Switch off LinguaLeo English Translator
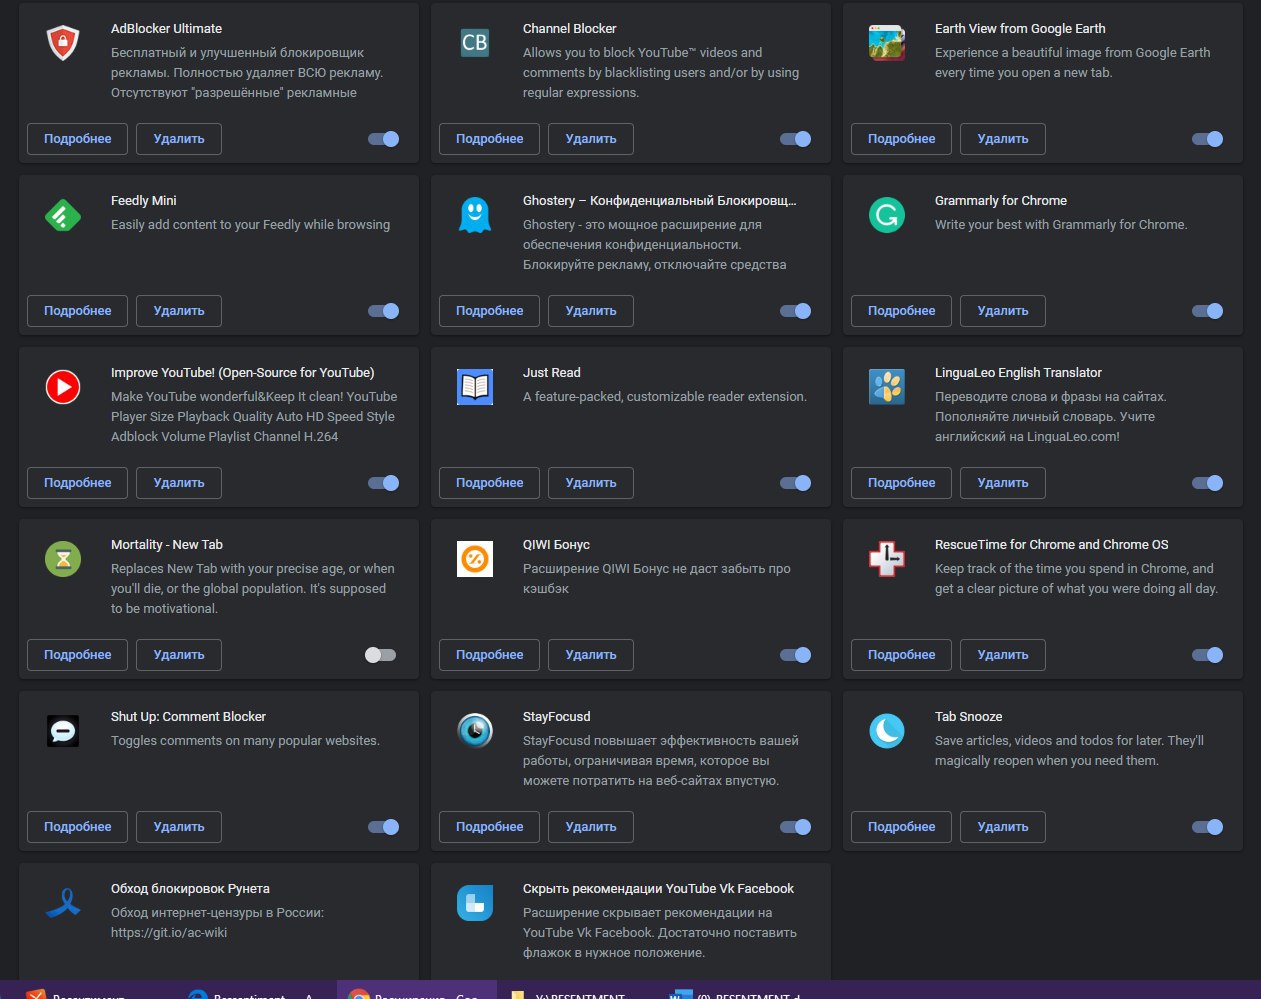Screen dimensions: 1261x999 pos(1208,483)
